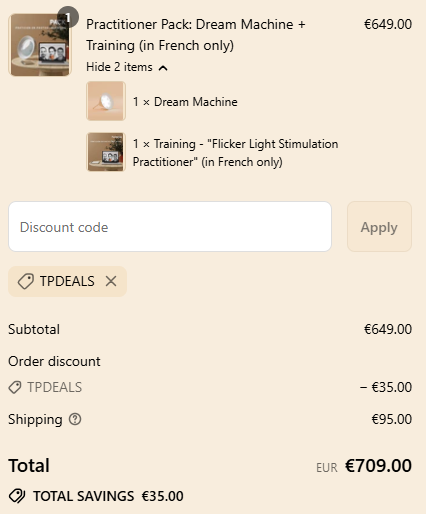Click the Discount code input field

tap(170, 227)
